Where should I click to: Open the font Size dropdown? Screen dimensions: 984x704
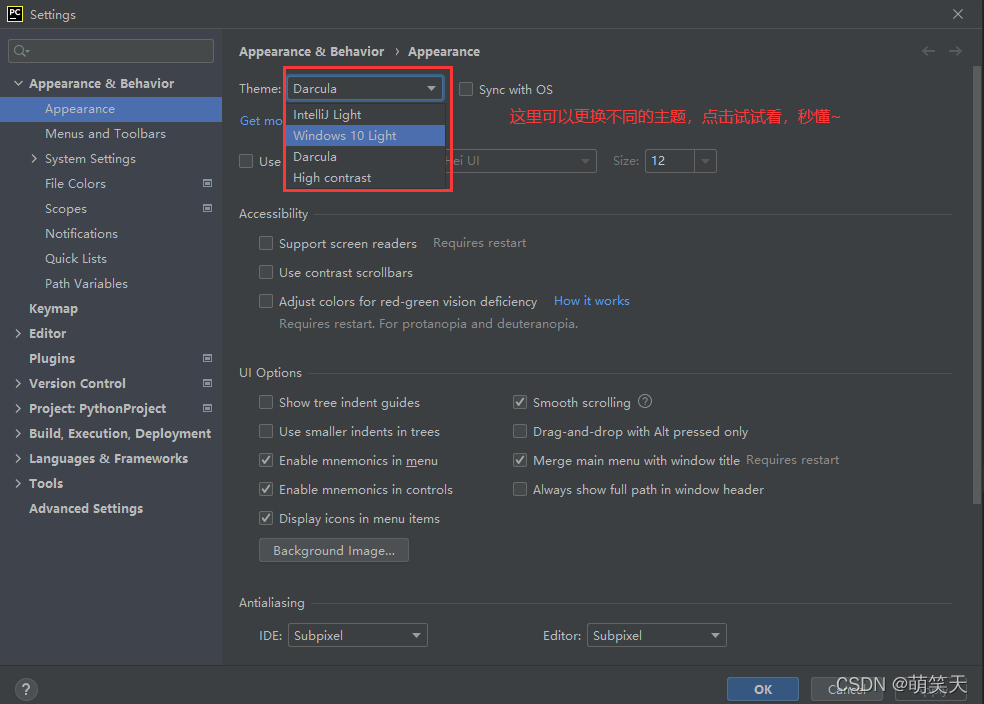706,161
